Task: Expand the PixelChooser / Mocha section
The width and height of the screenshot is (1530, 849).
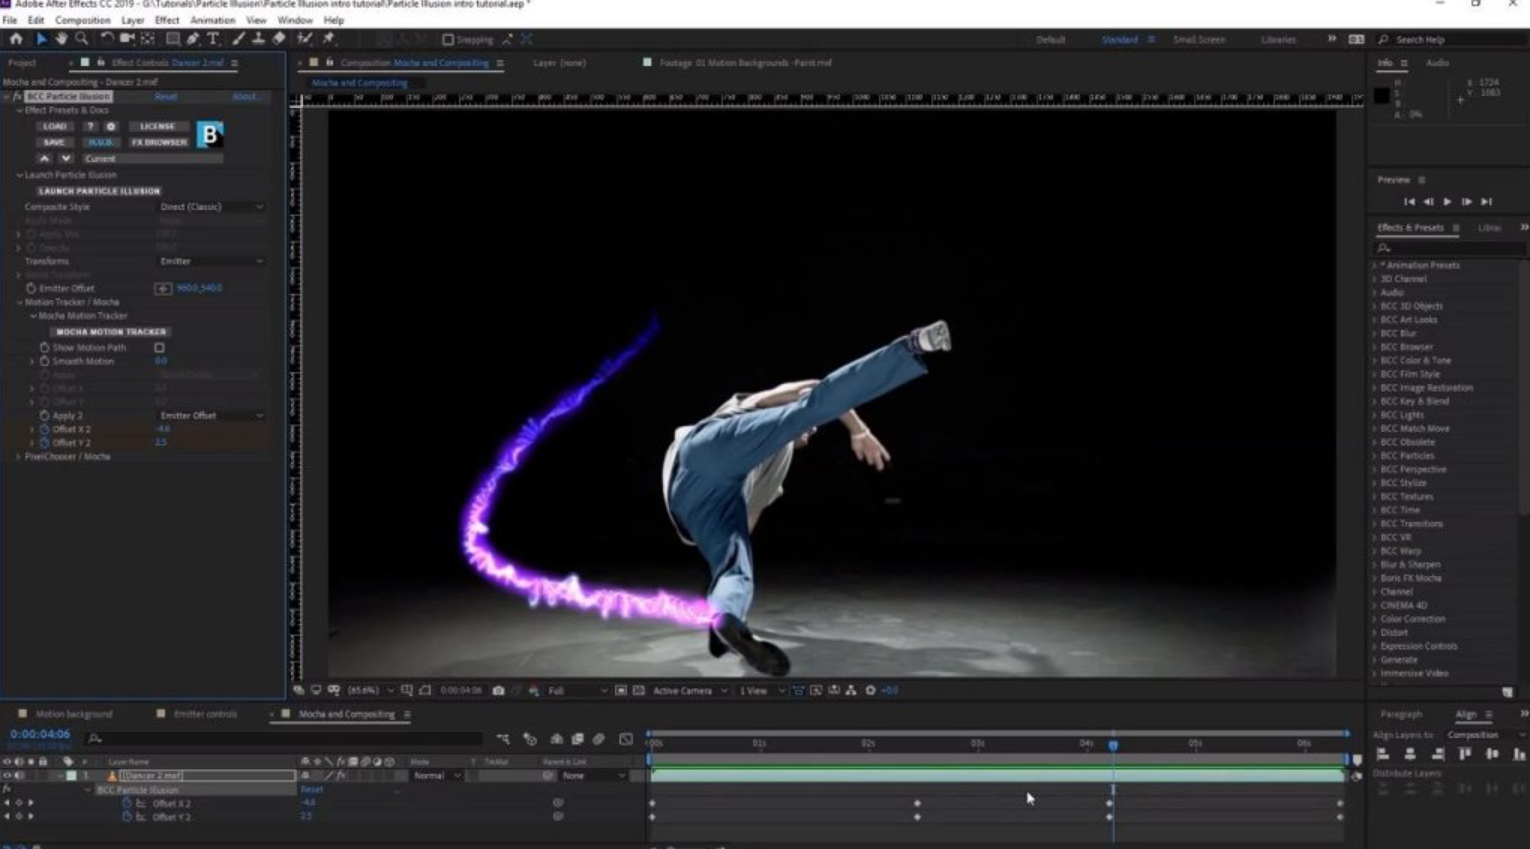Action: pos(18,456)
